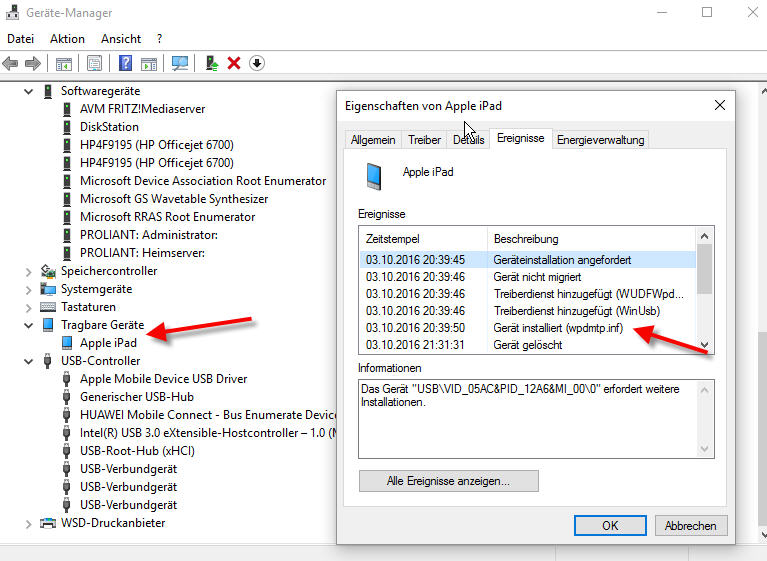Expand the WSD-Druckanbieter node
This screenshot has width=767, height=561.
coord(28,523)
